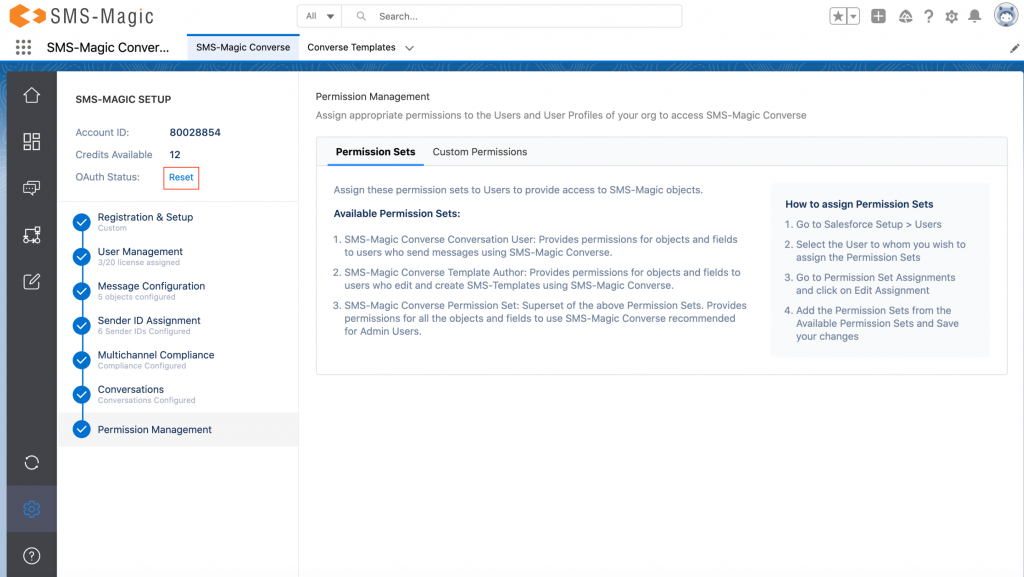Open the Sender ID Assignment step
Image resolution: width=1024 pixels, height=577 pixels.
tap(149, 320)
